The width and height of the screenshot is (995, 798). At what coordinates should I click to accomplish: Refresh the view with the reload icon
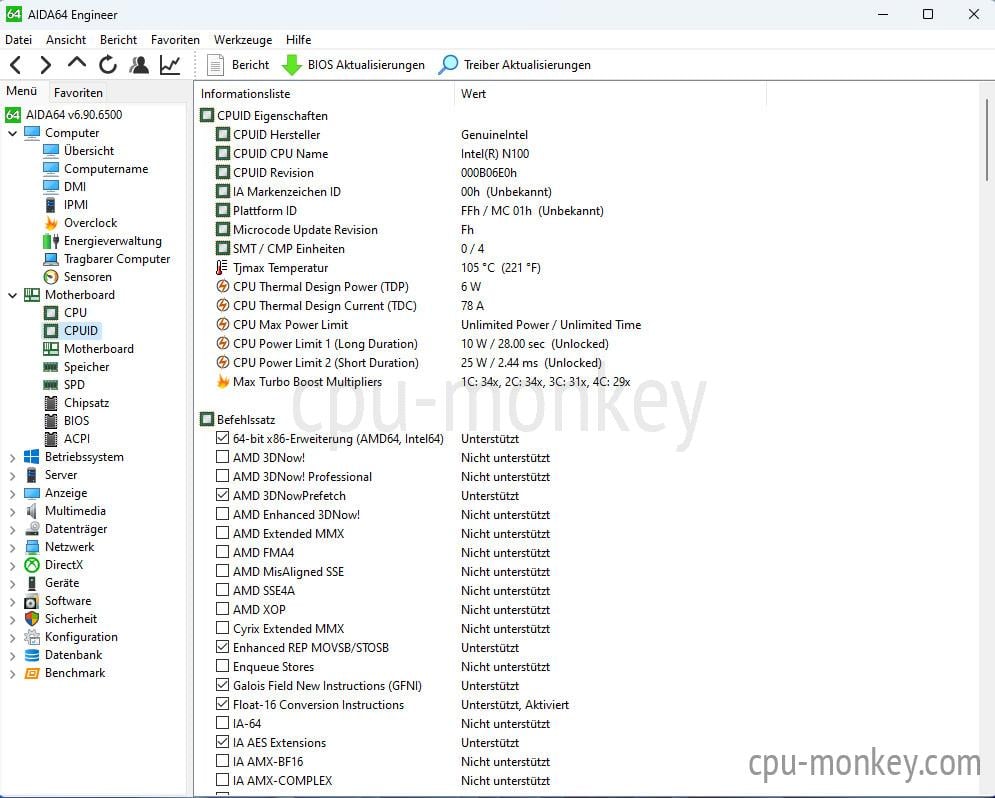tap(108, 65)
